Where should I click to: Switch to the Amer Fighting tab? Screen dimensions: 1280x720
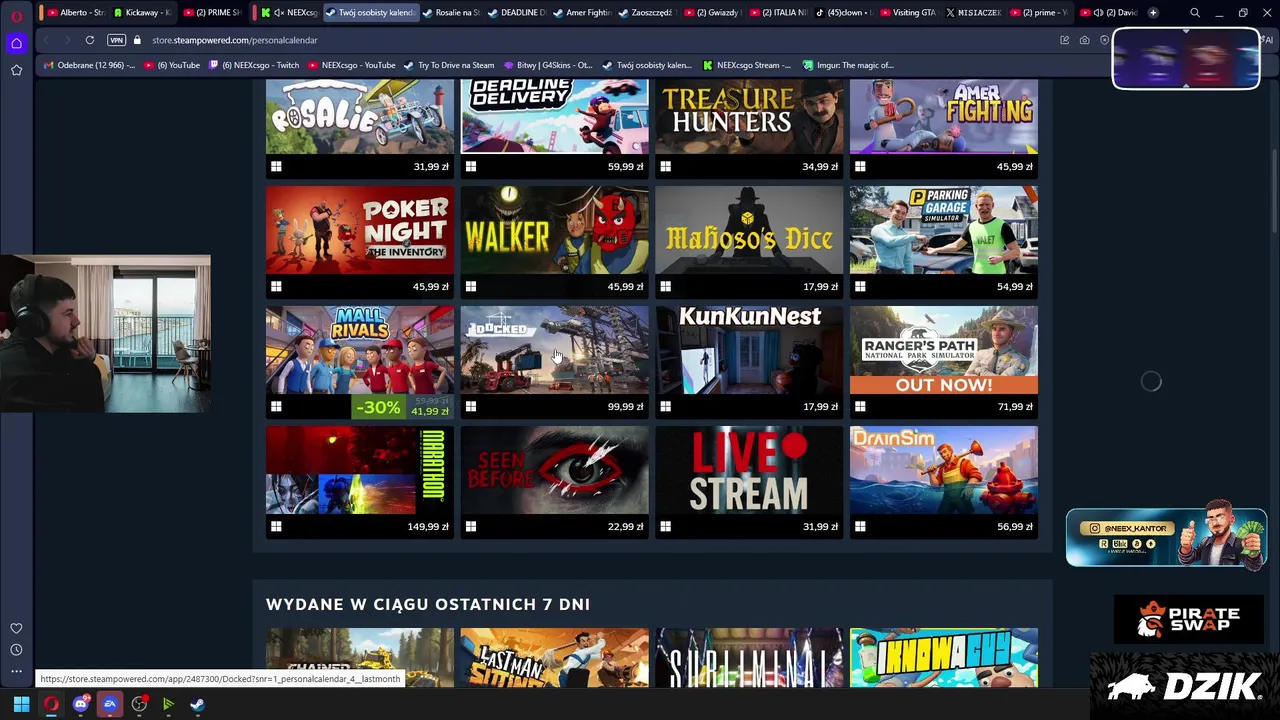point(581,13)
